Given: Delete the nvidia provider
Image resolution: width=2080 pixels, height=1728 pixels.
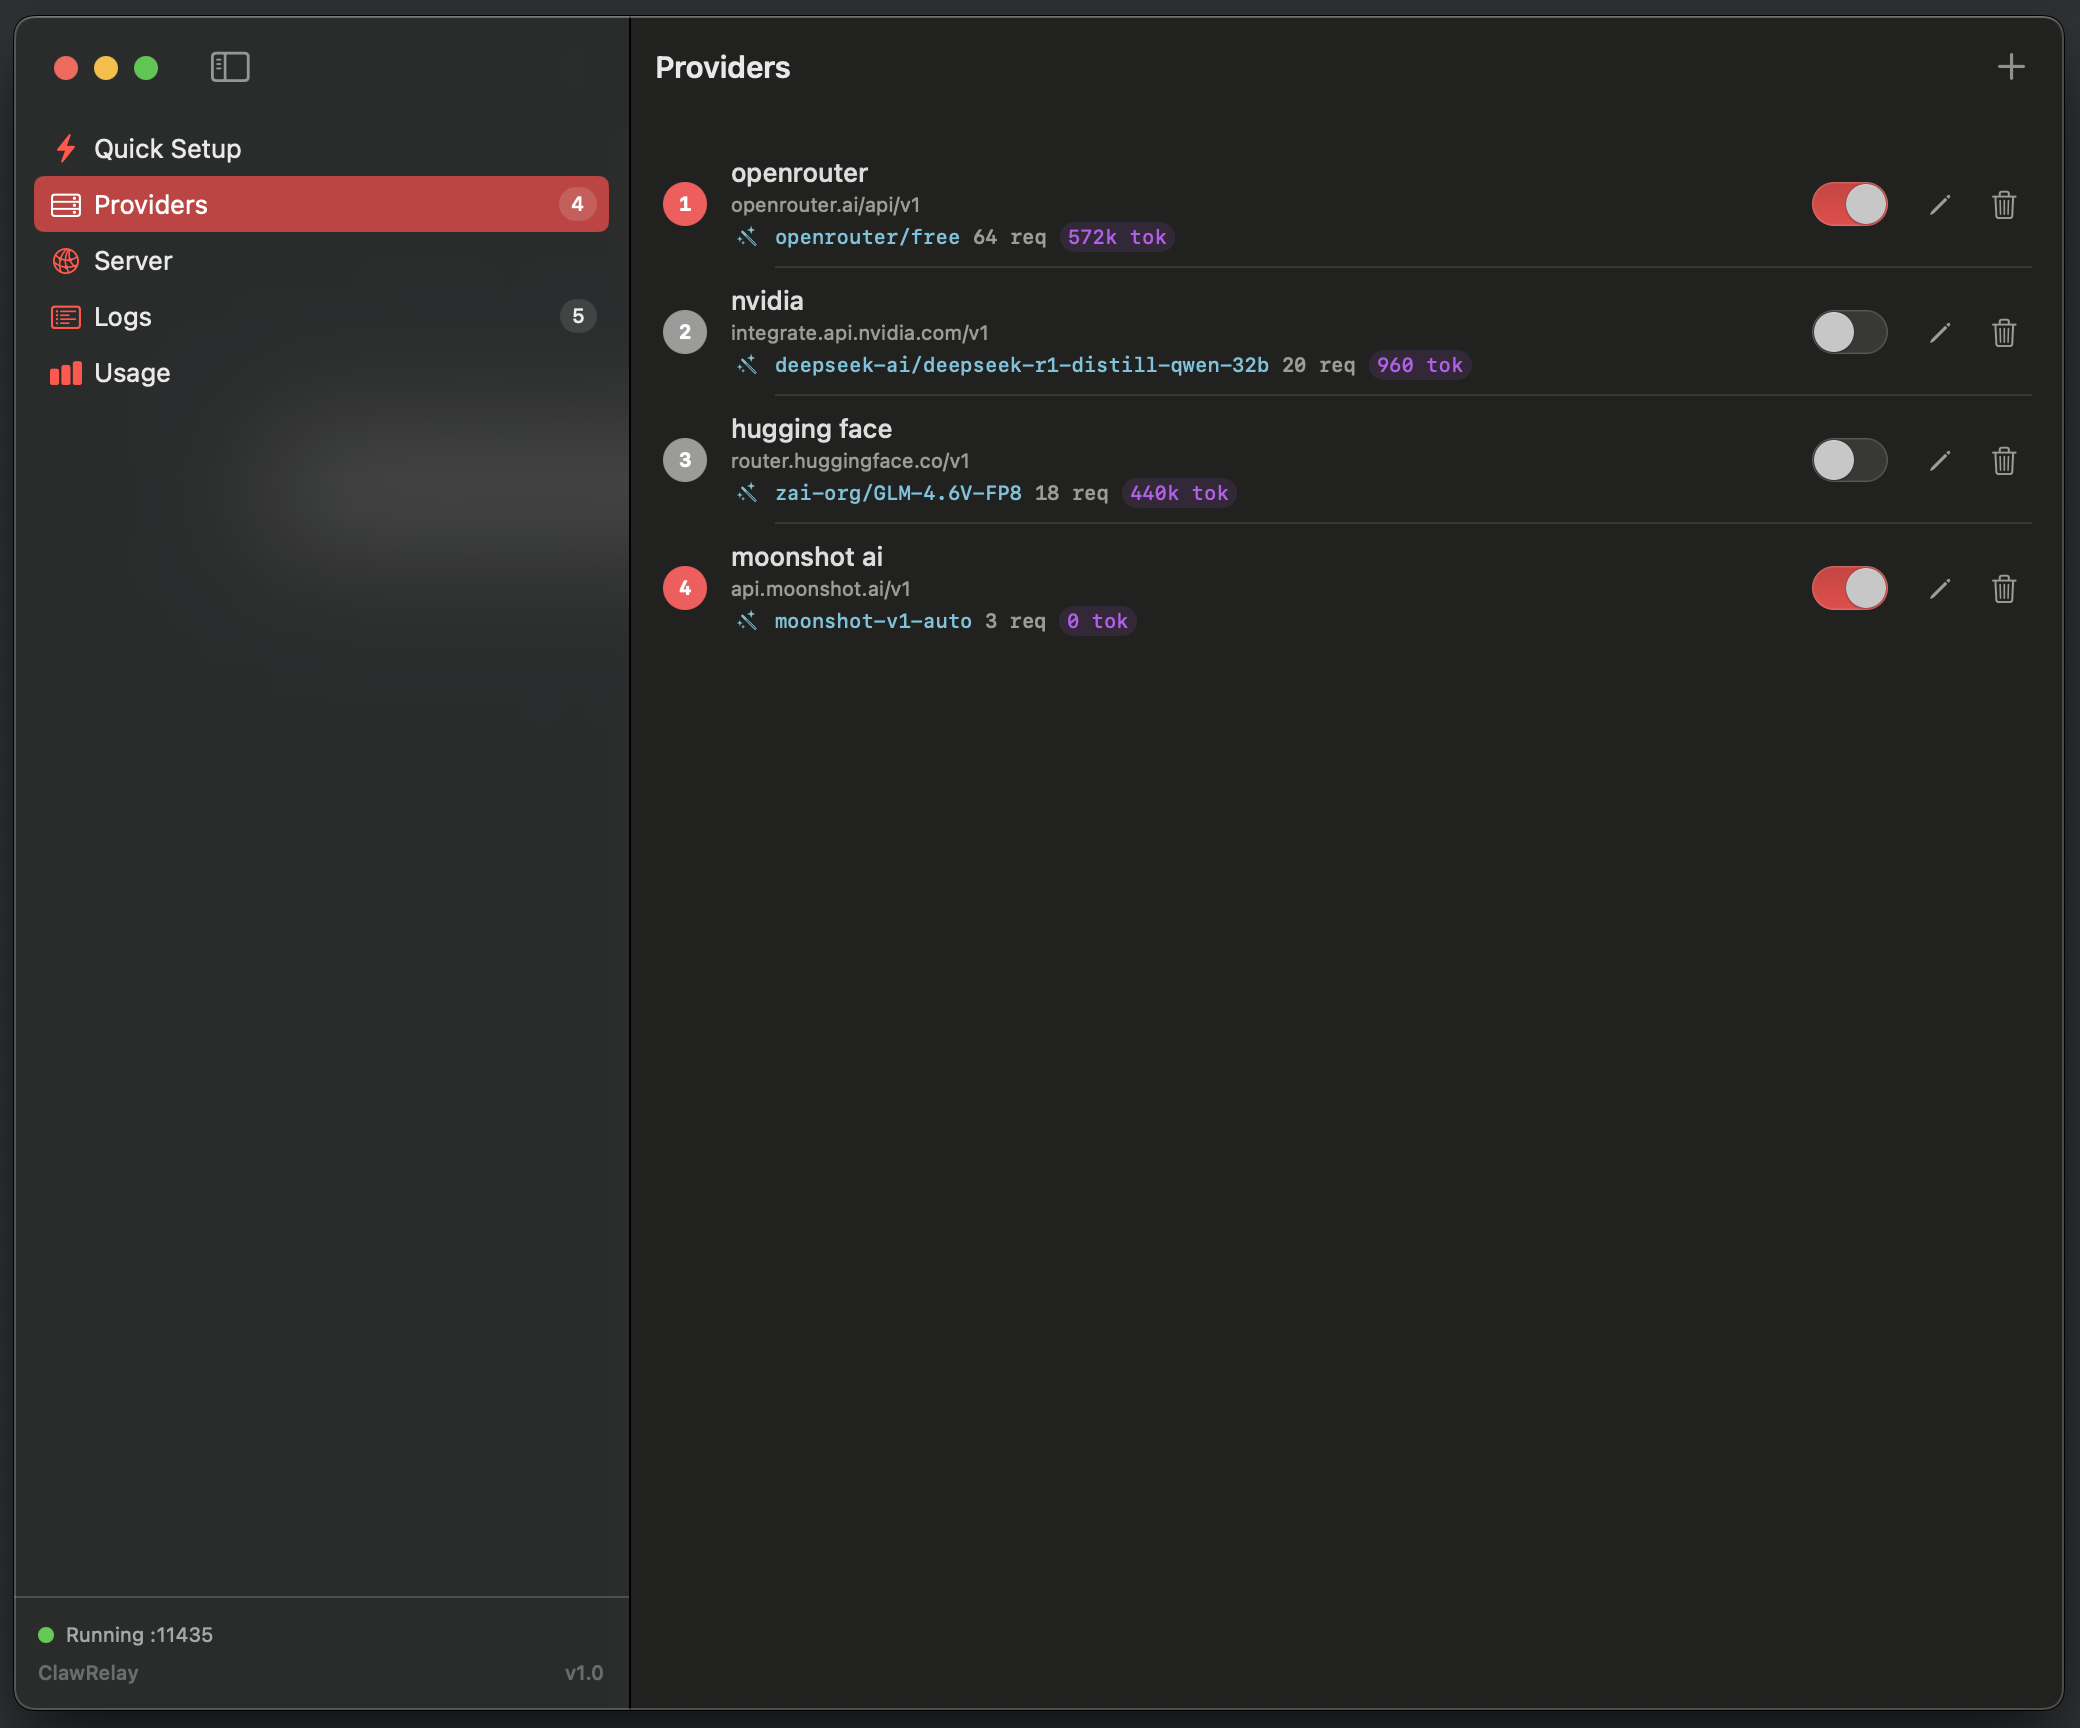Looking at the screenshot, I should [2004, 333].
